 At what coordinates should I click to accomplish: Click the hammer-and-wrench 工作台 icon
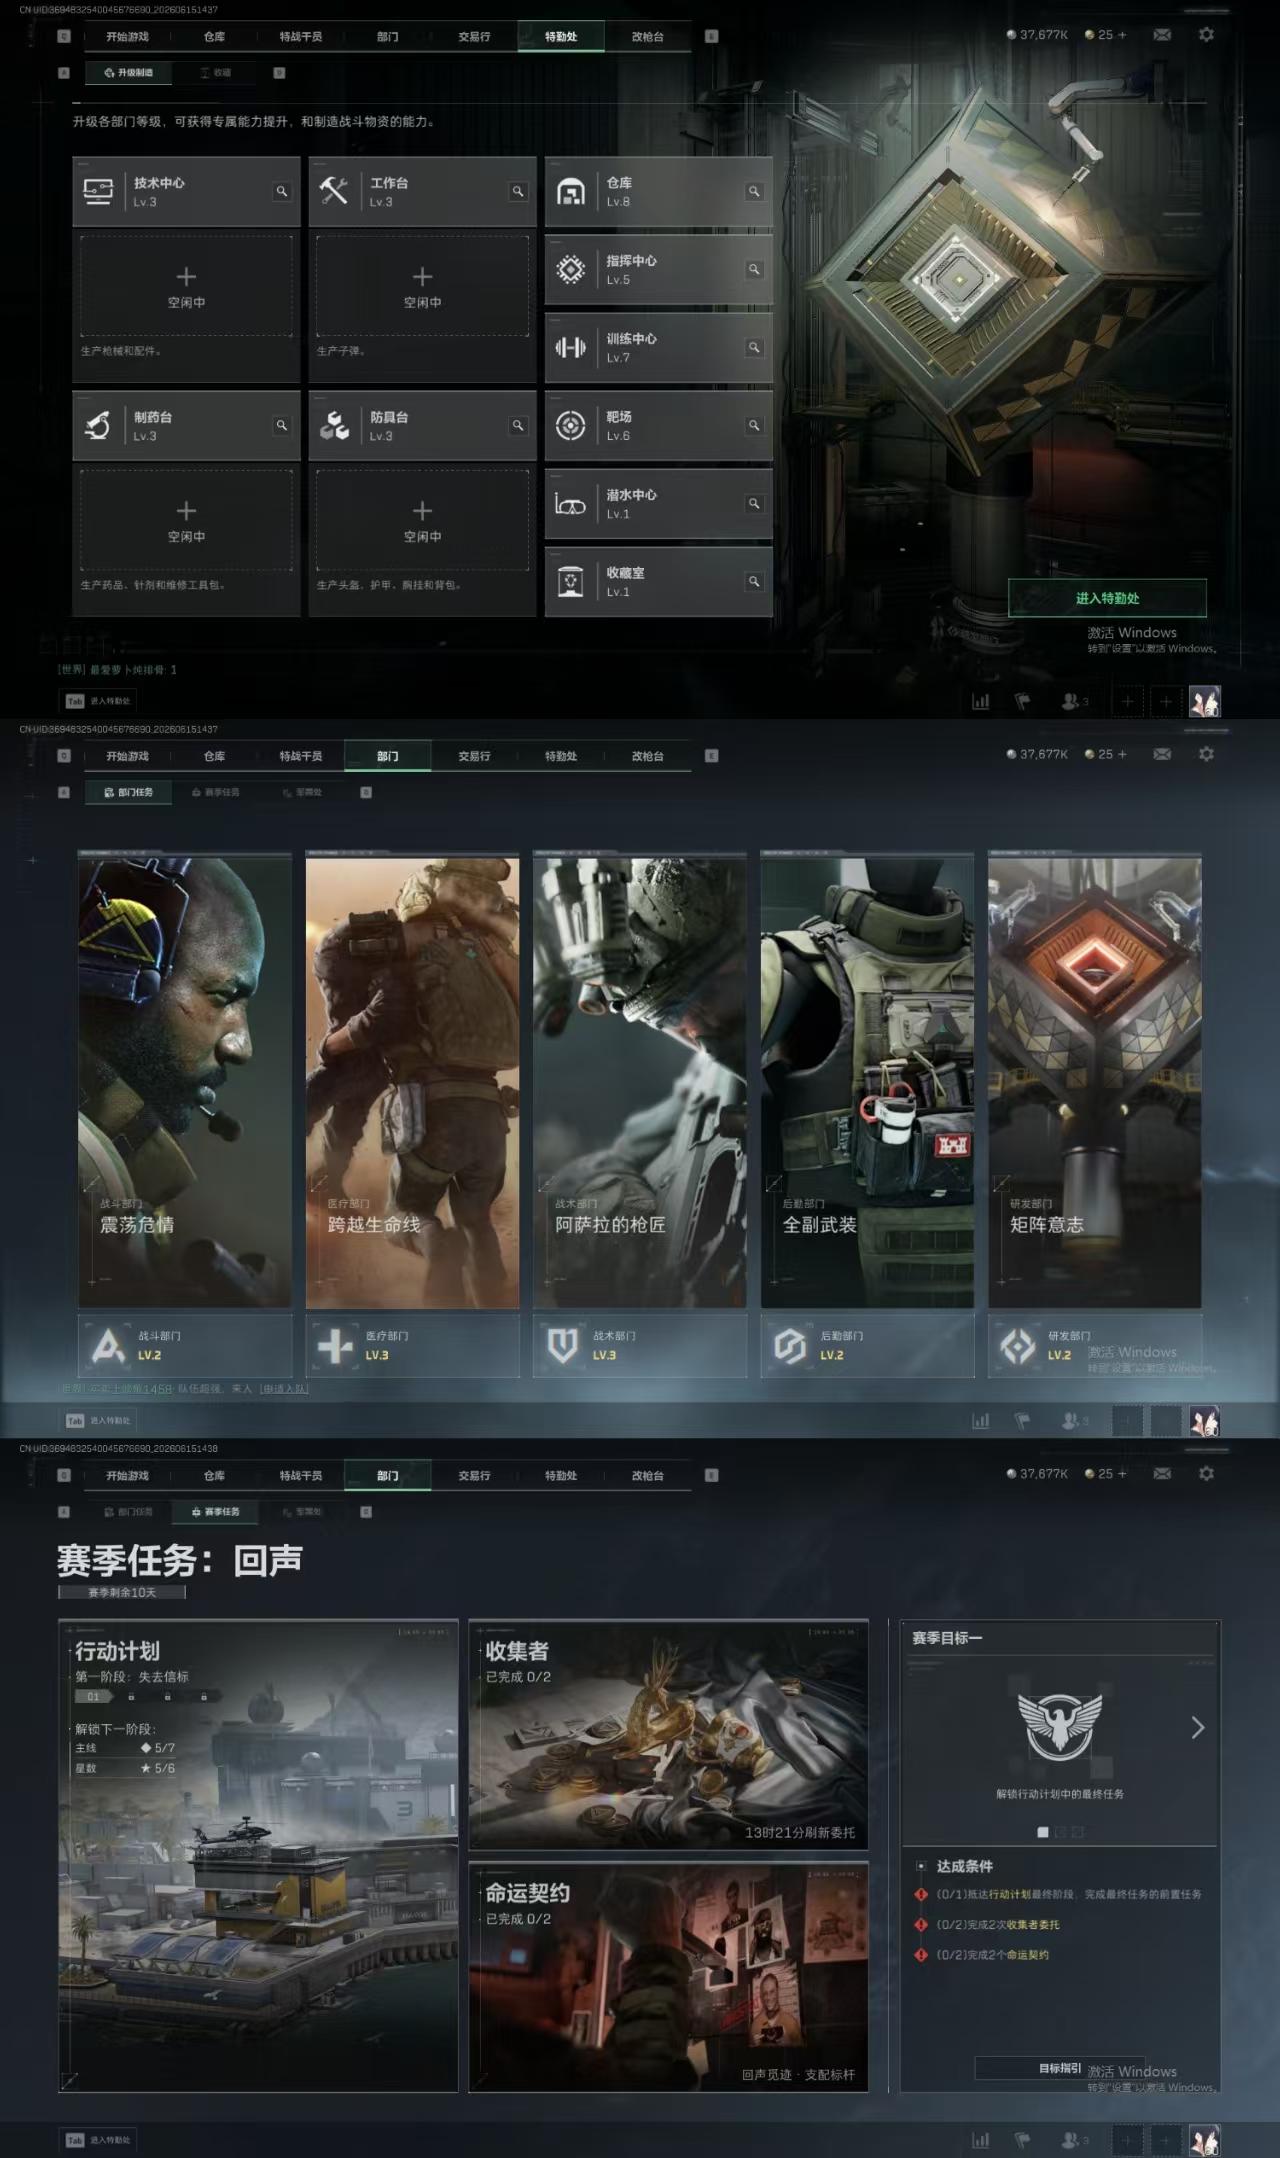pos(334,191)
